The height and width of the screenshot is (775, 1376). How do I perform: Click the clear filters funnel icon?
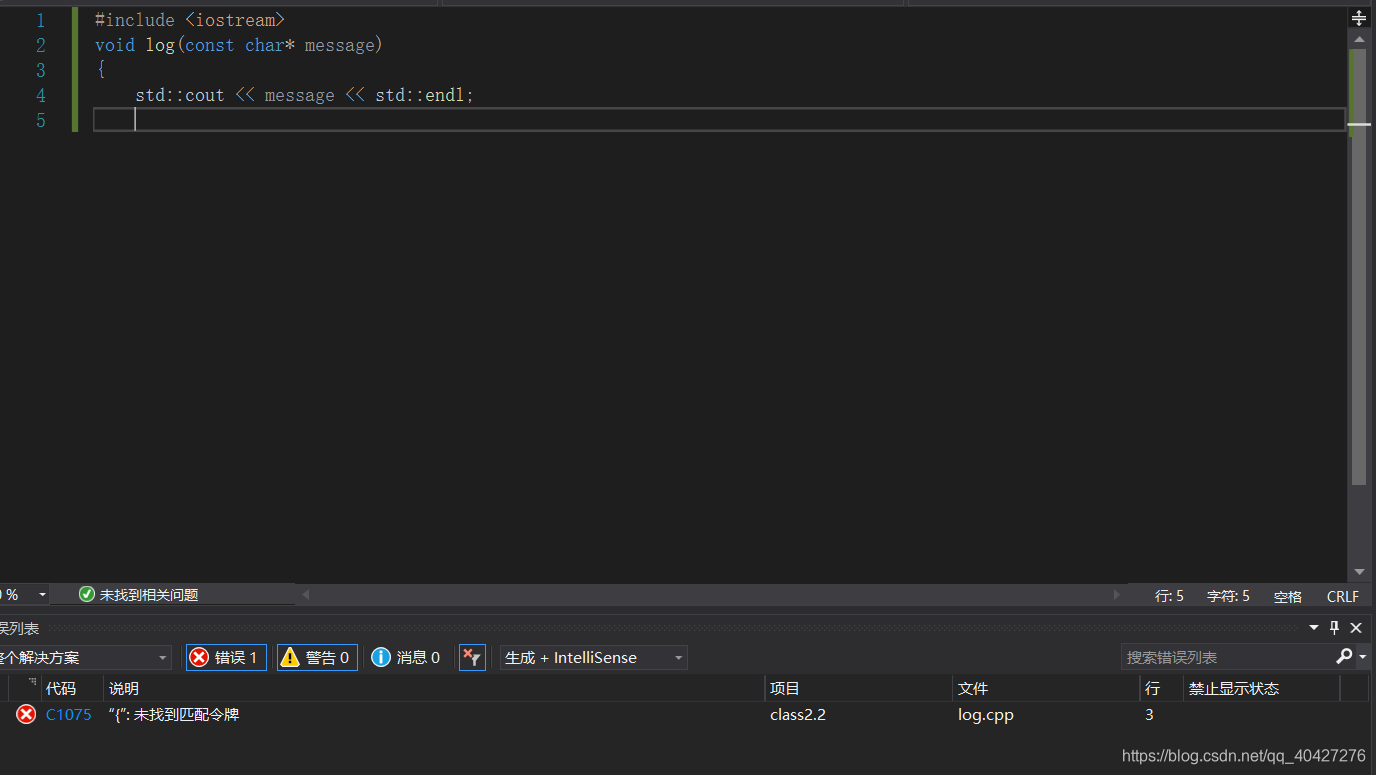coord(472,657)
